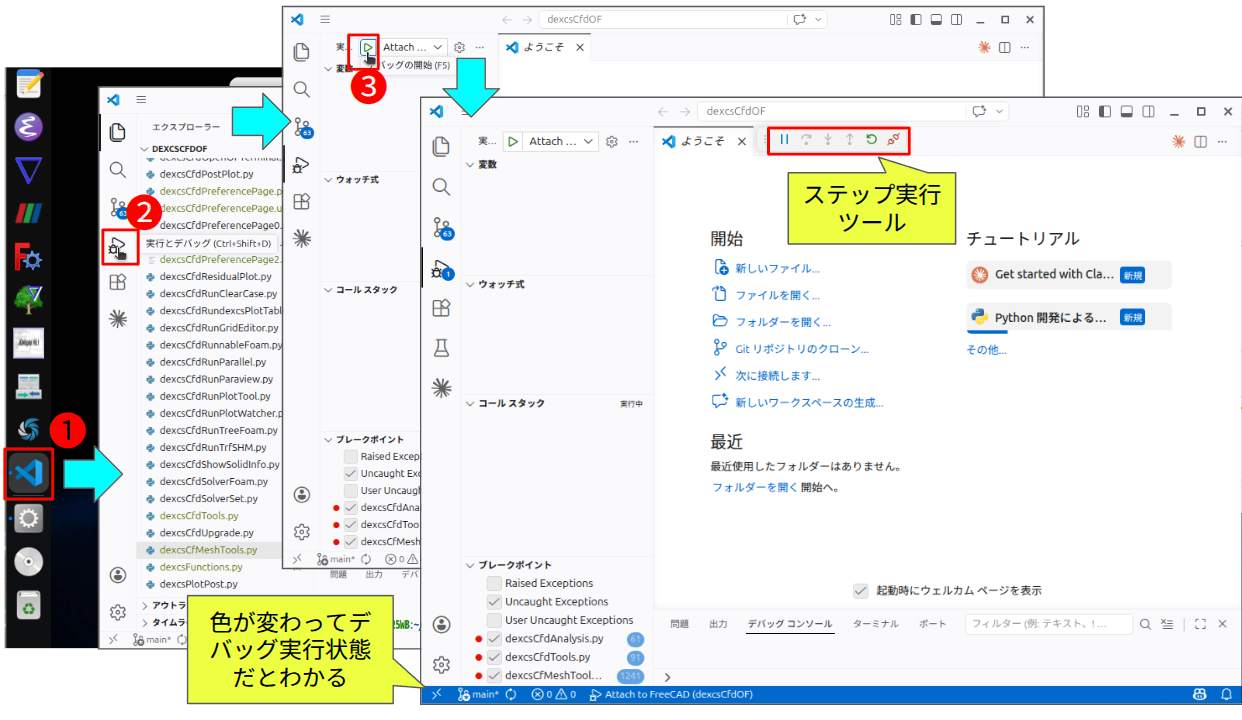The width and height of the screenshot is (1242, 720).
Task: Click the Git リポジトリのクローン... link
Action: coord(802,349)
